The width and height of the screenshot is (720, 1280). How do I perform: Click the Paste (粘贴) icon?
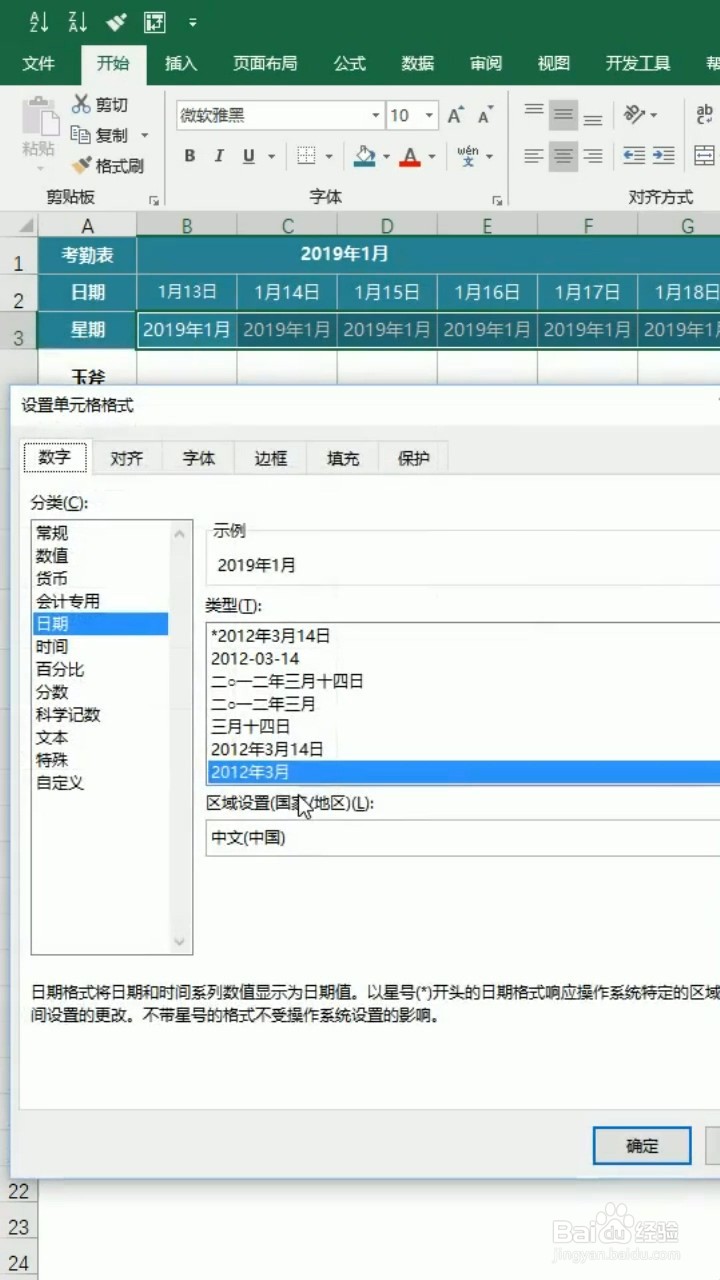pyautogui.click(x=39, y=115)
